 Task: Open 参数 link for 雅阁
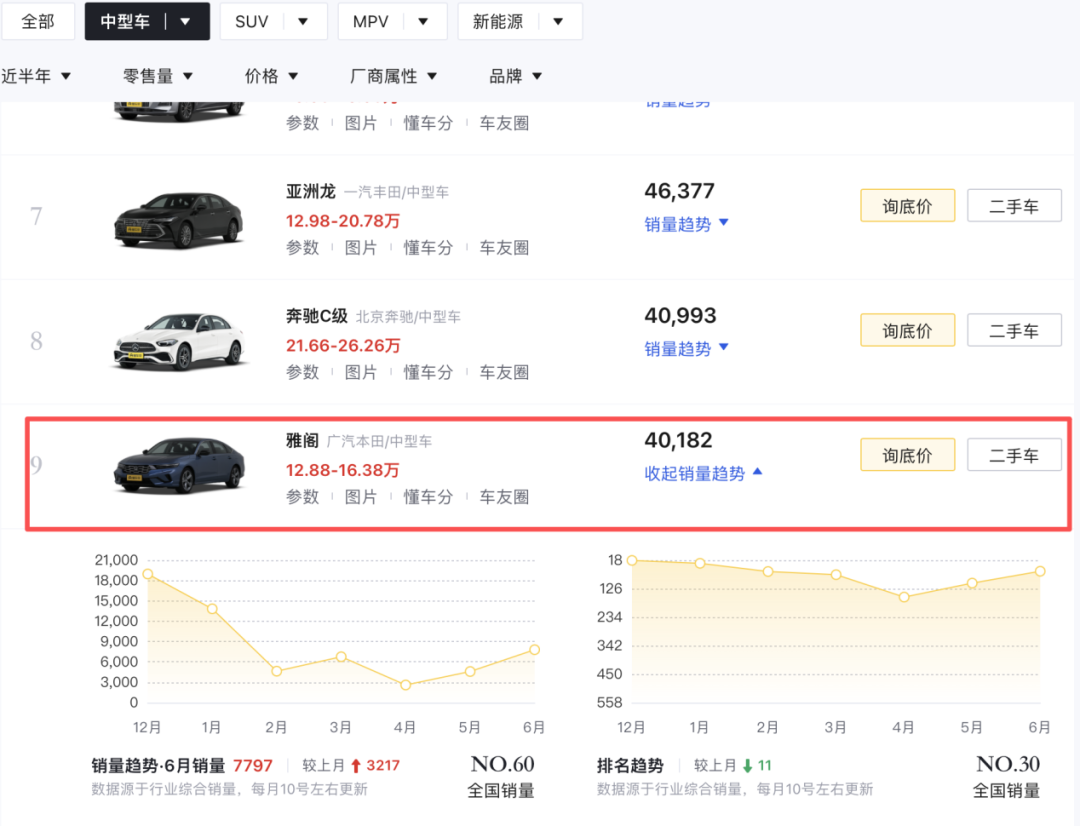[302, 497]
